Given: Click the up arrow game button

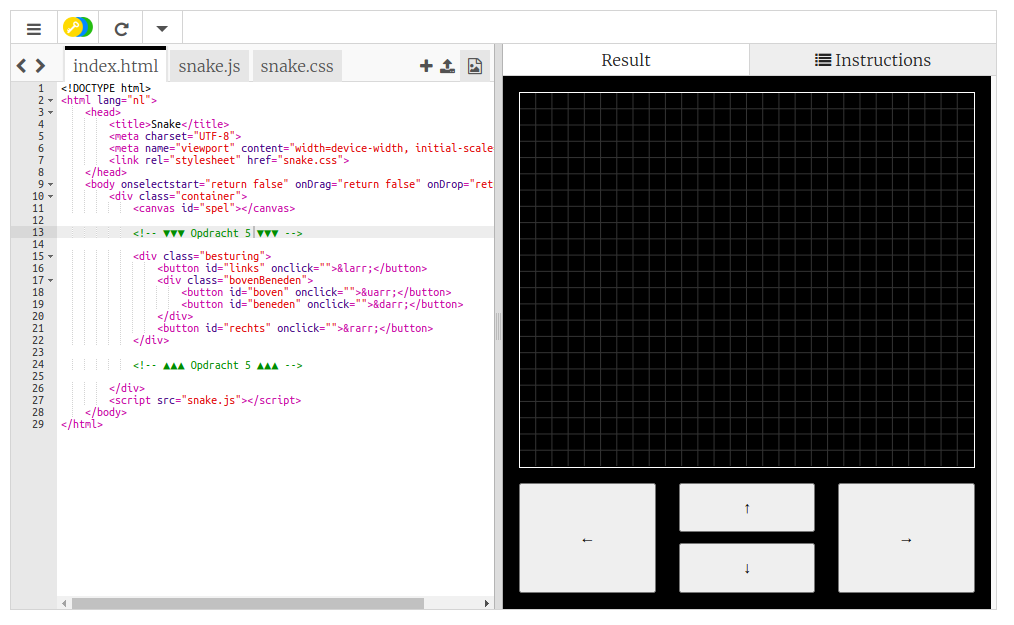Looking at the screenshot, I should pos(747,508).
